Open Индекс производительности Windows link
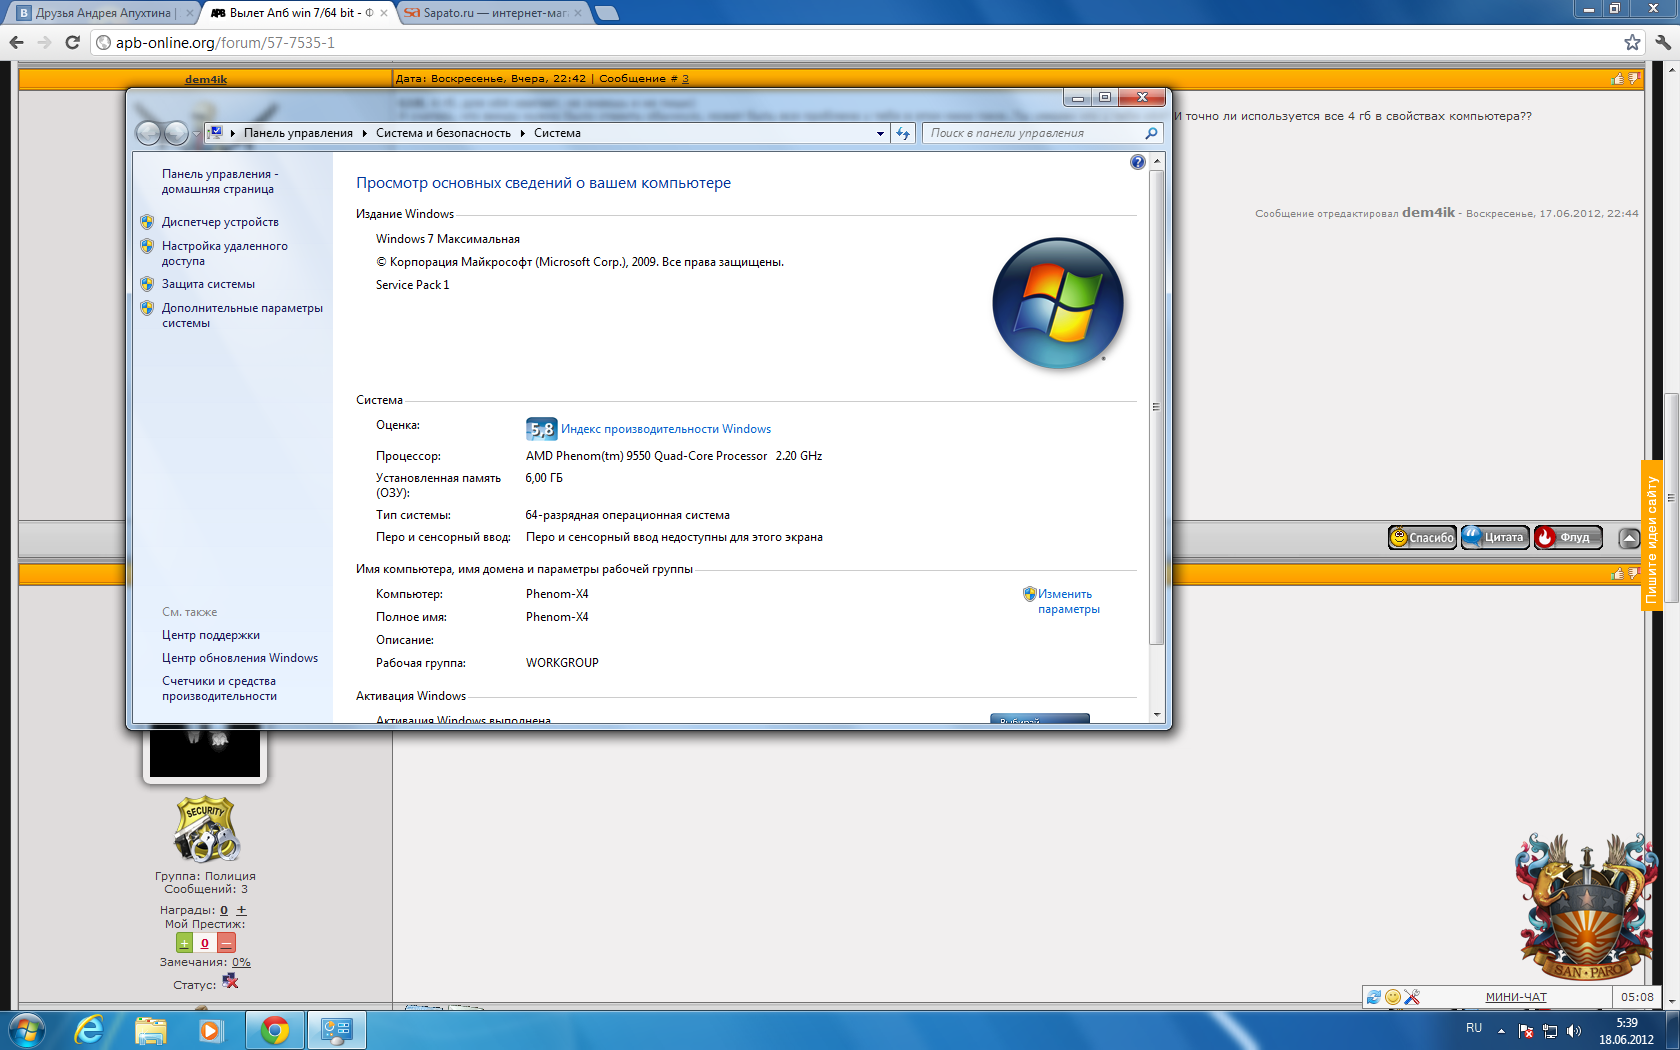 click(665, 429)
